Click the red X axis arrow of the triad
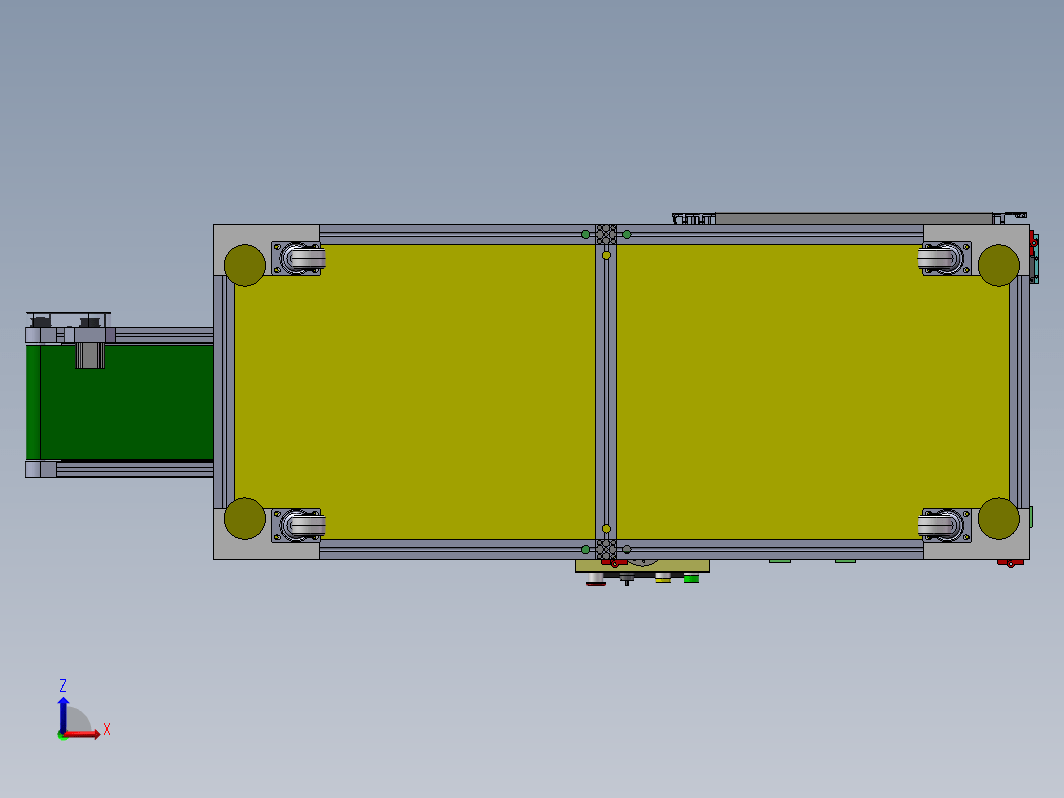The height and width of the screenshot is (798, 1064). coord(83,734)
